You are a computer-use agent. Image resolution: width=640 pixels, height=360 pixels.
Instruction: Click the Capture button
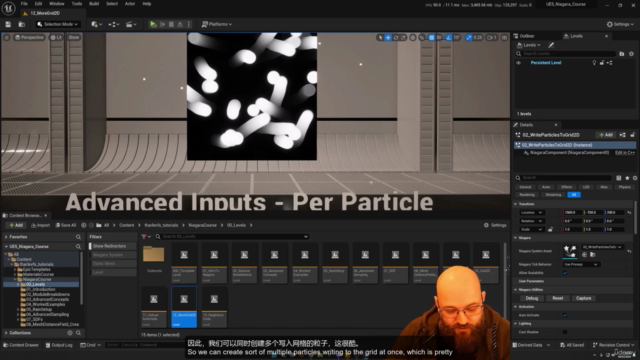coord(583,298)
